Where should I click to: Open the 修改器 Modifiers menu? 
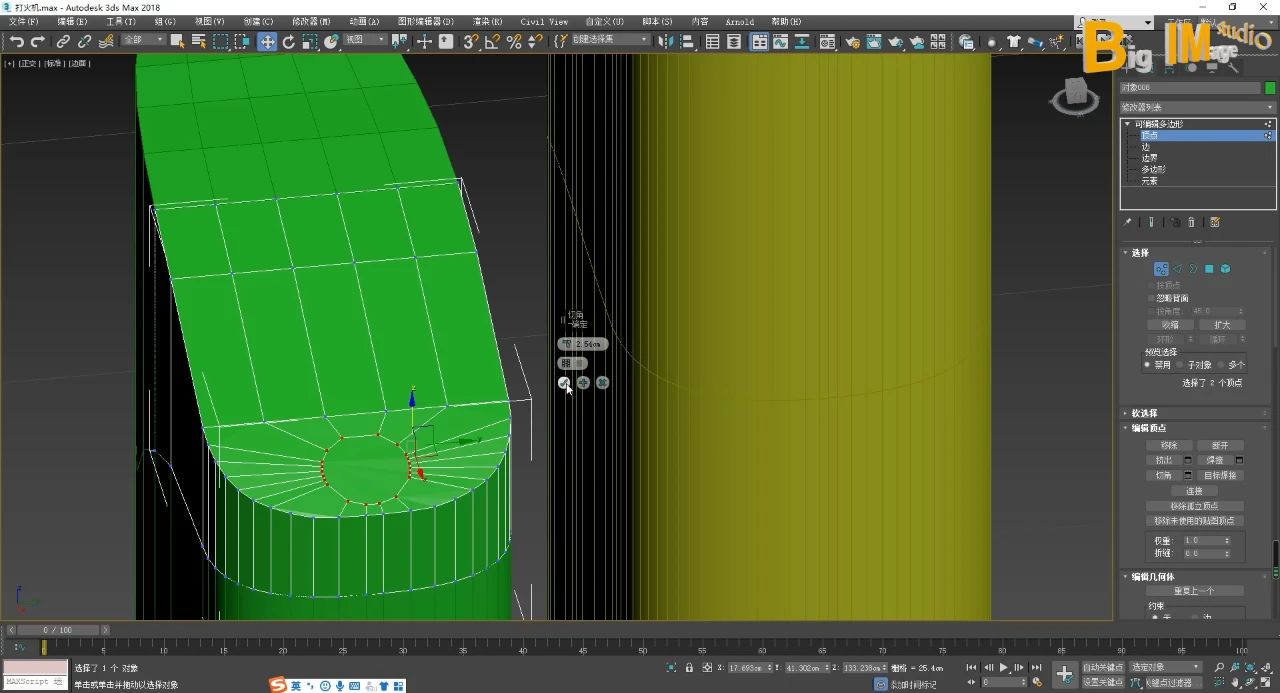point(310,21)
